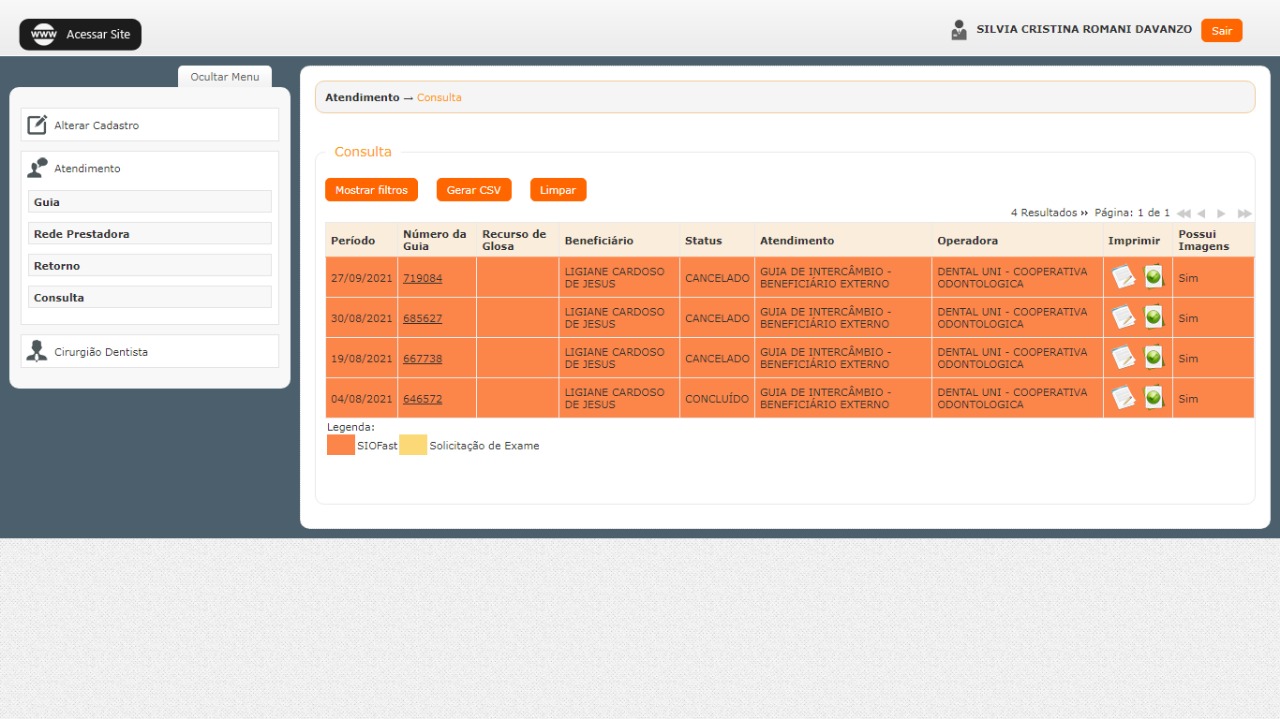Show the search filters panel

click(x=371, y=190)
